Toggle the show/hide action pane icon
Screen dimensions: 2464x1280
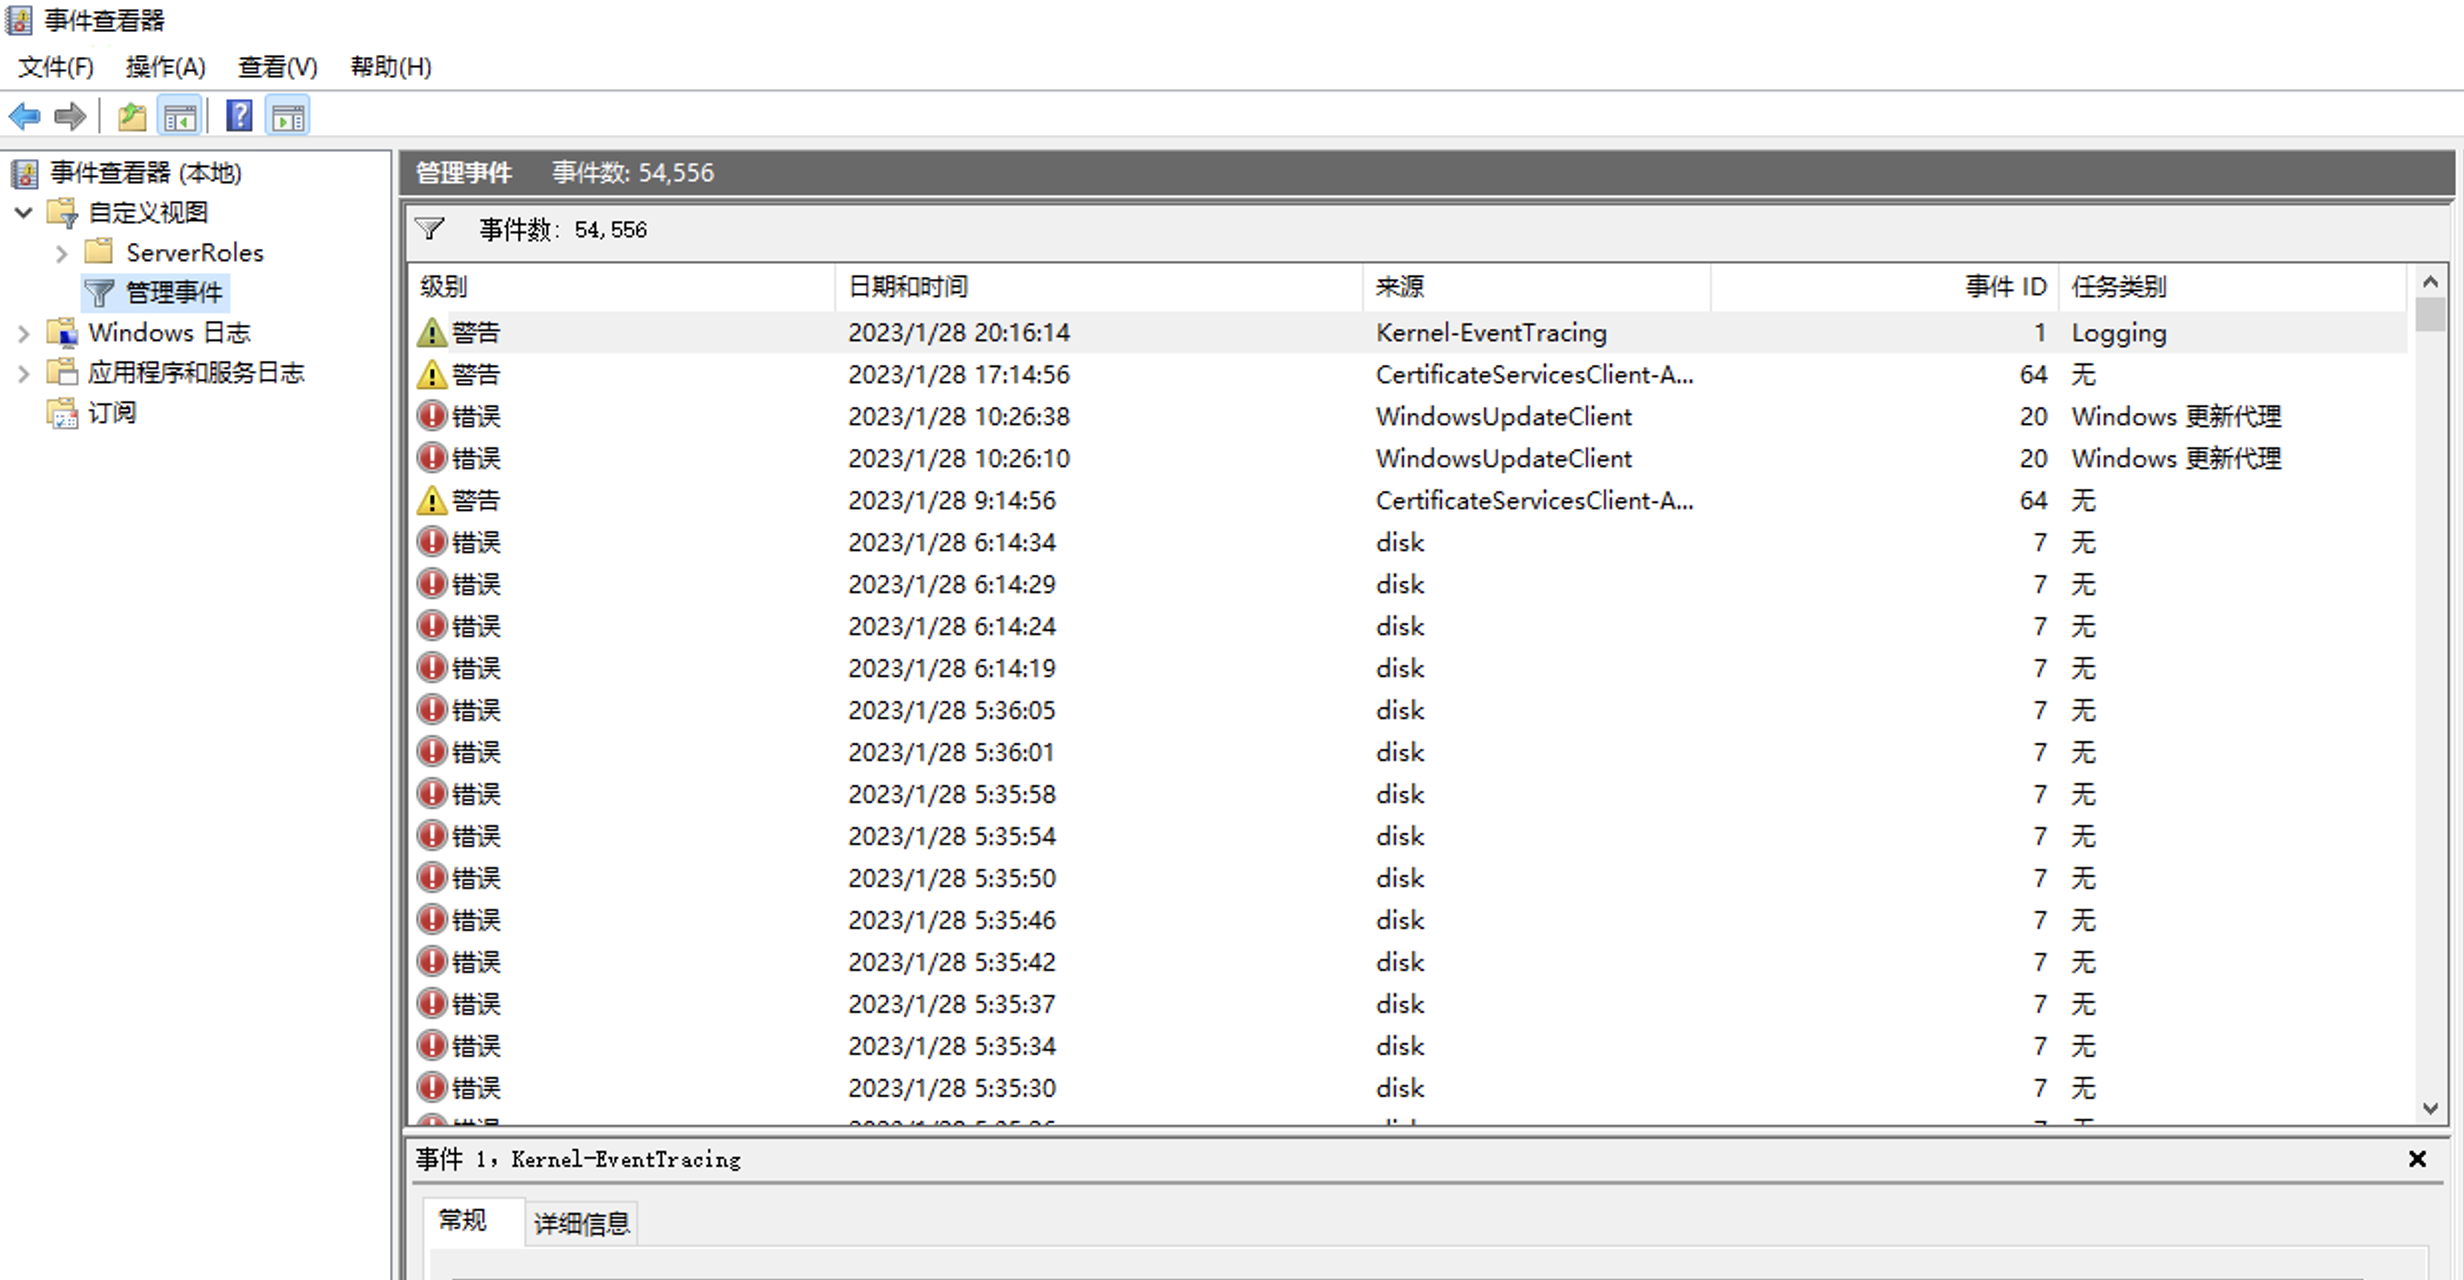[288, 117]
